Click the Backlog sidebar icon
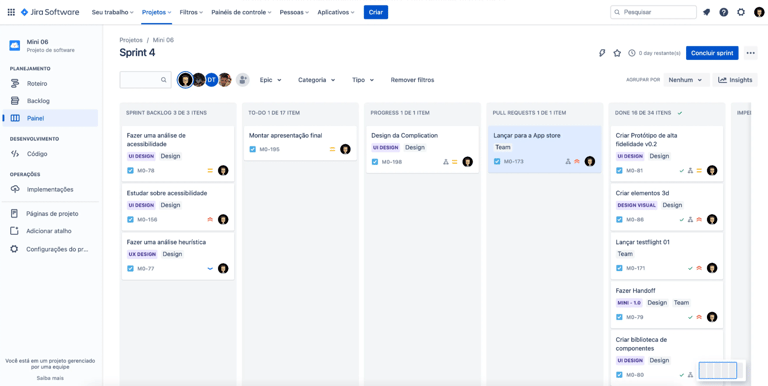This screenshot has width=768, height=386. [15, 101]
